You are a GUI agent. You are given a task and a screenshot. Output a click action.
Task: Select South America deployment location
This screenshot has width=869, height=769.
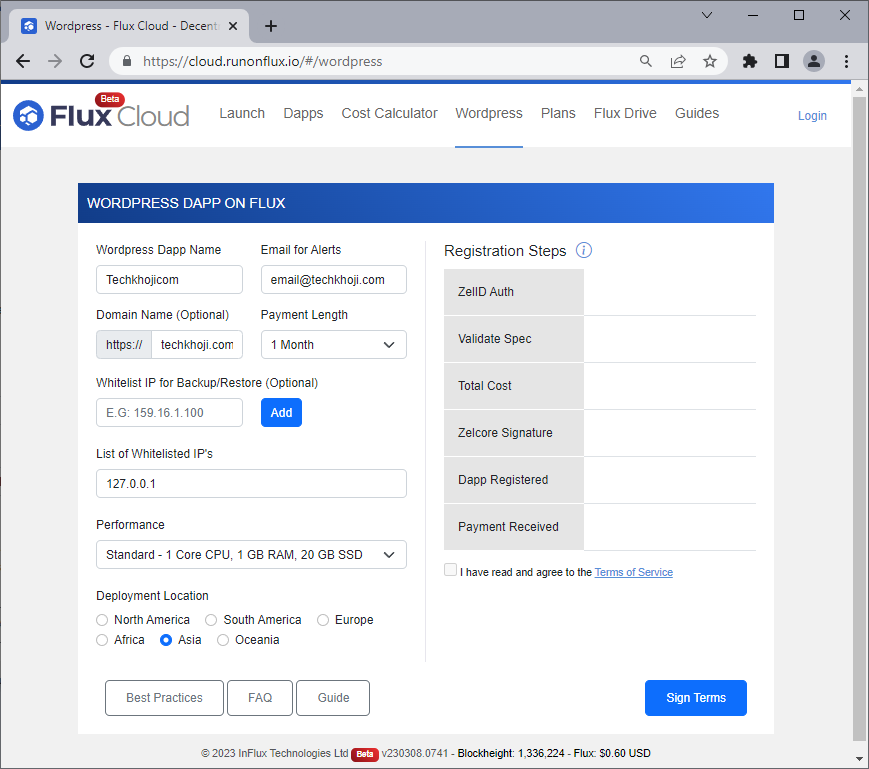pyautogui.click(x=211, y=620)
